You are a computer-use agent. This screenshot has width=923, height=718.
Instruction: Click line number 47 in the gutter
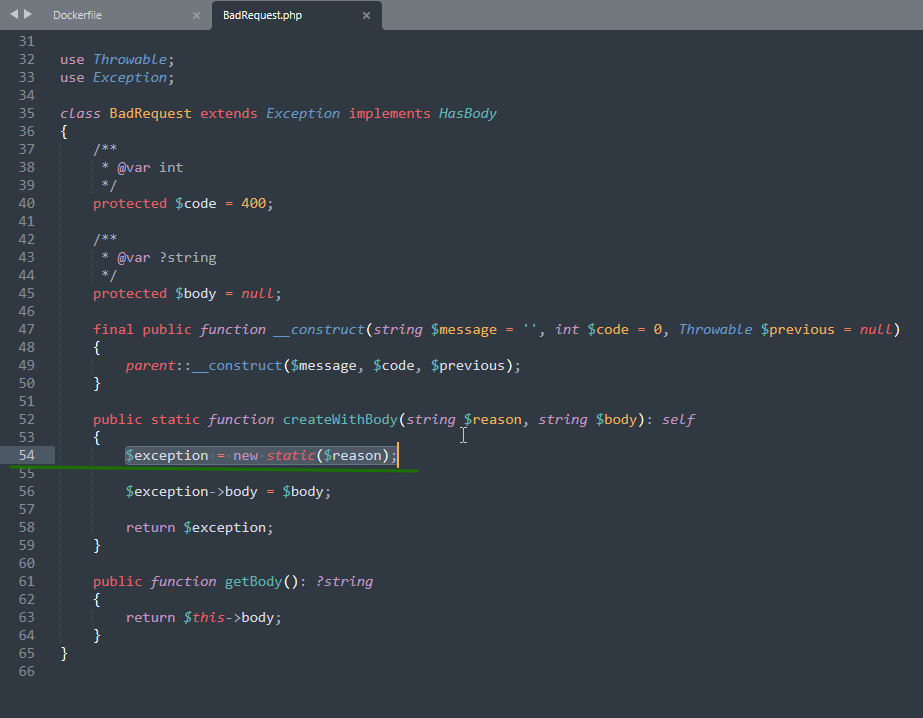click(x=26, y=329)
